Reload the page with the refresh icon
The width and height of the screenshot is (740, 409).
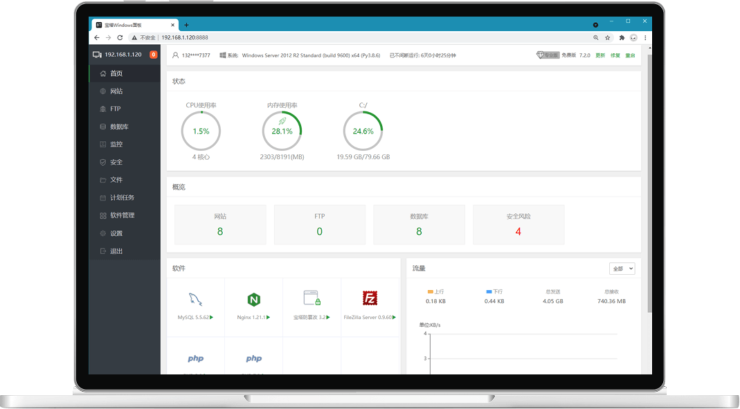[x=120, y=38]
